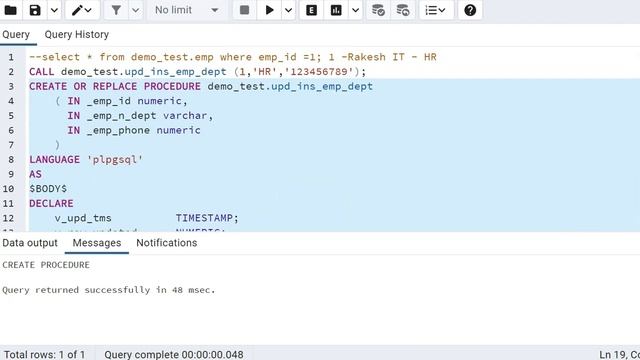This screenshot has width=640, height=360.
Task: Select the Messages tab
Action: tap(97, 243)
